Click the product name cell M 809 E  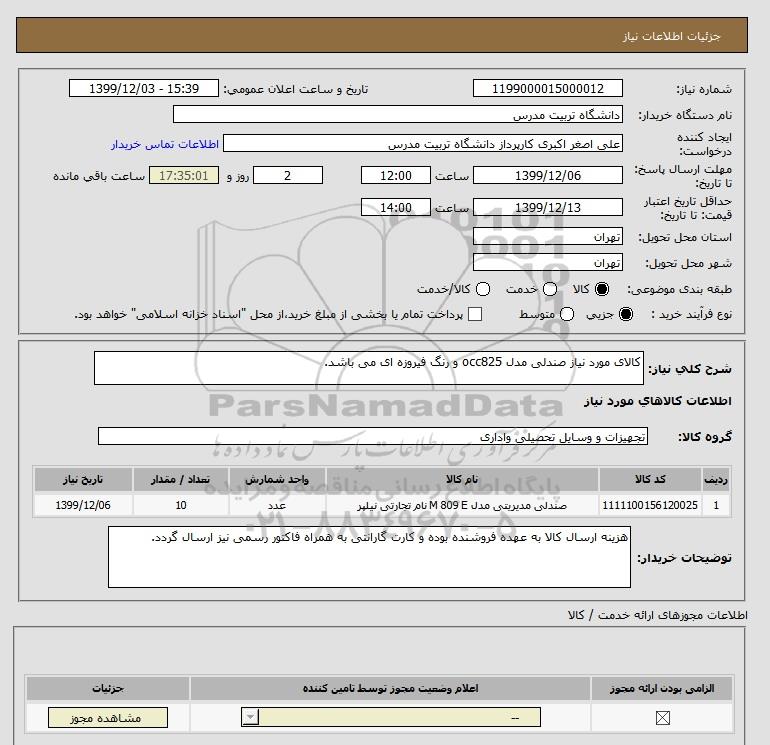point(462,505)
